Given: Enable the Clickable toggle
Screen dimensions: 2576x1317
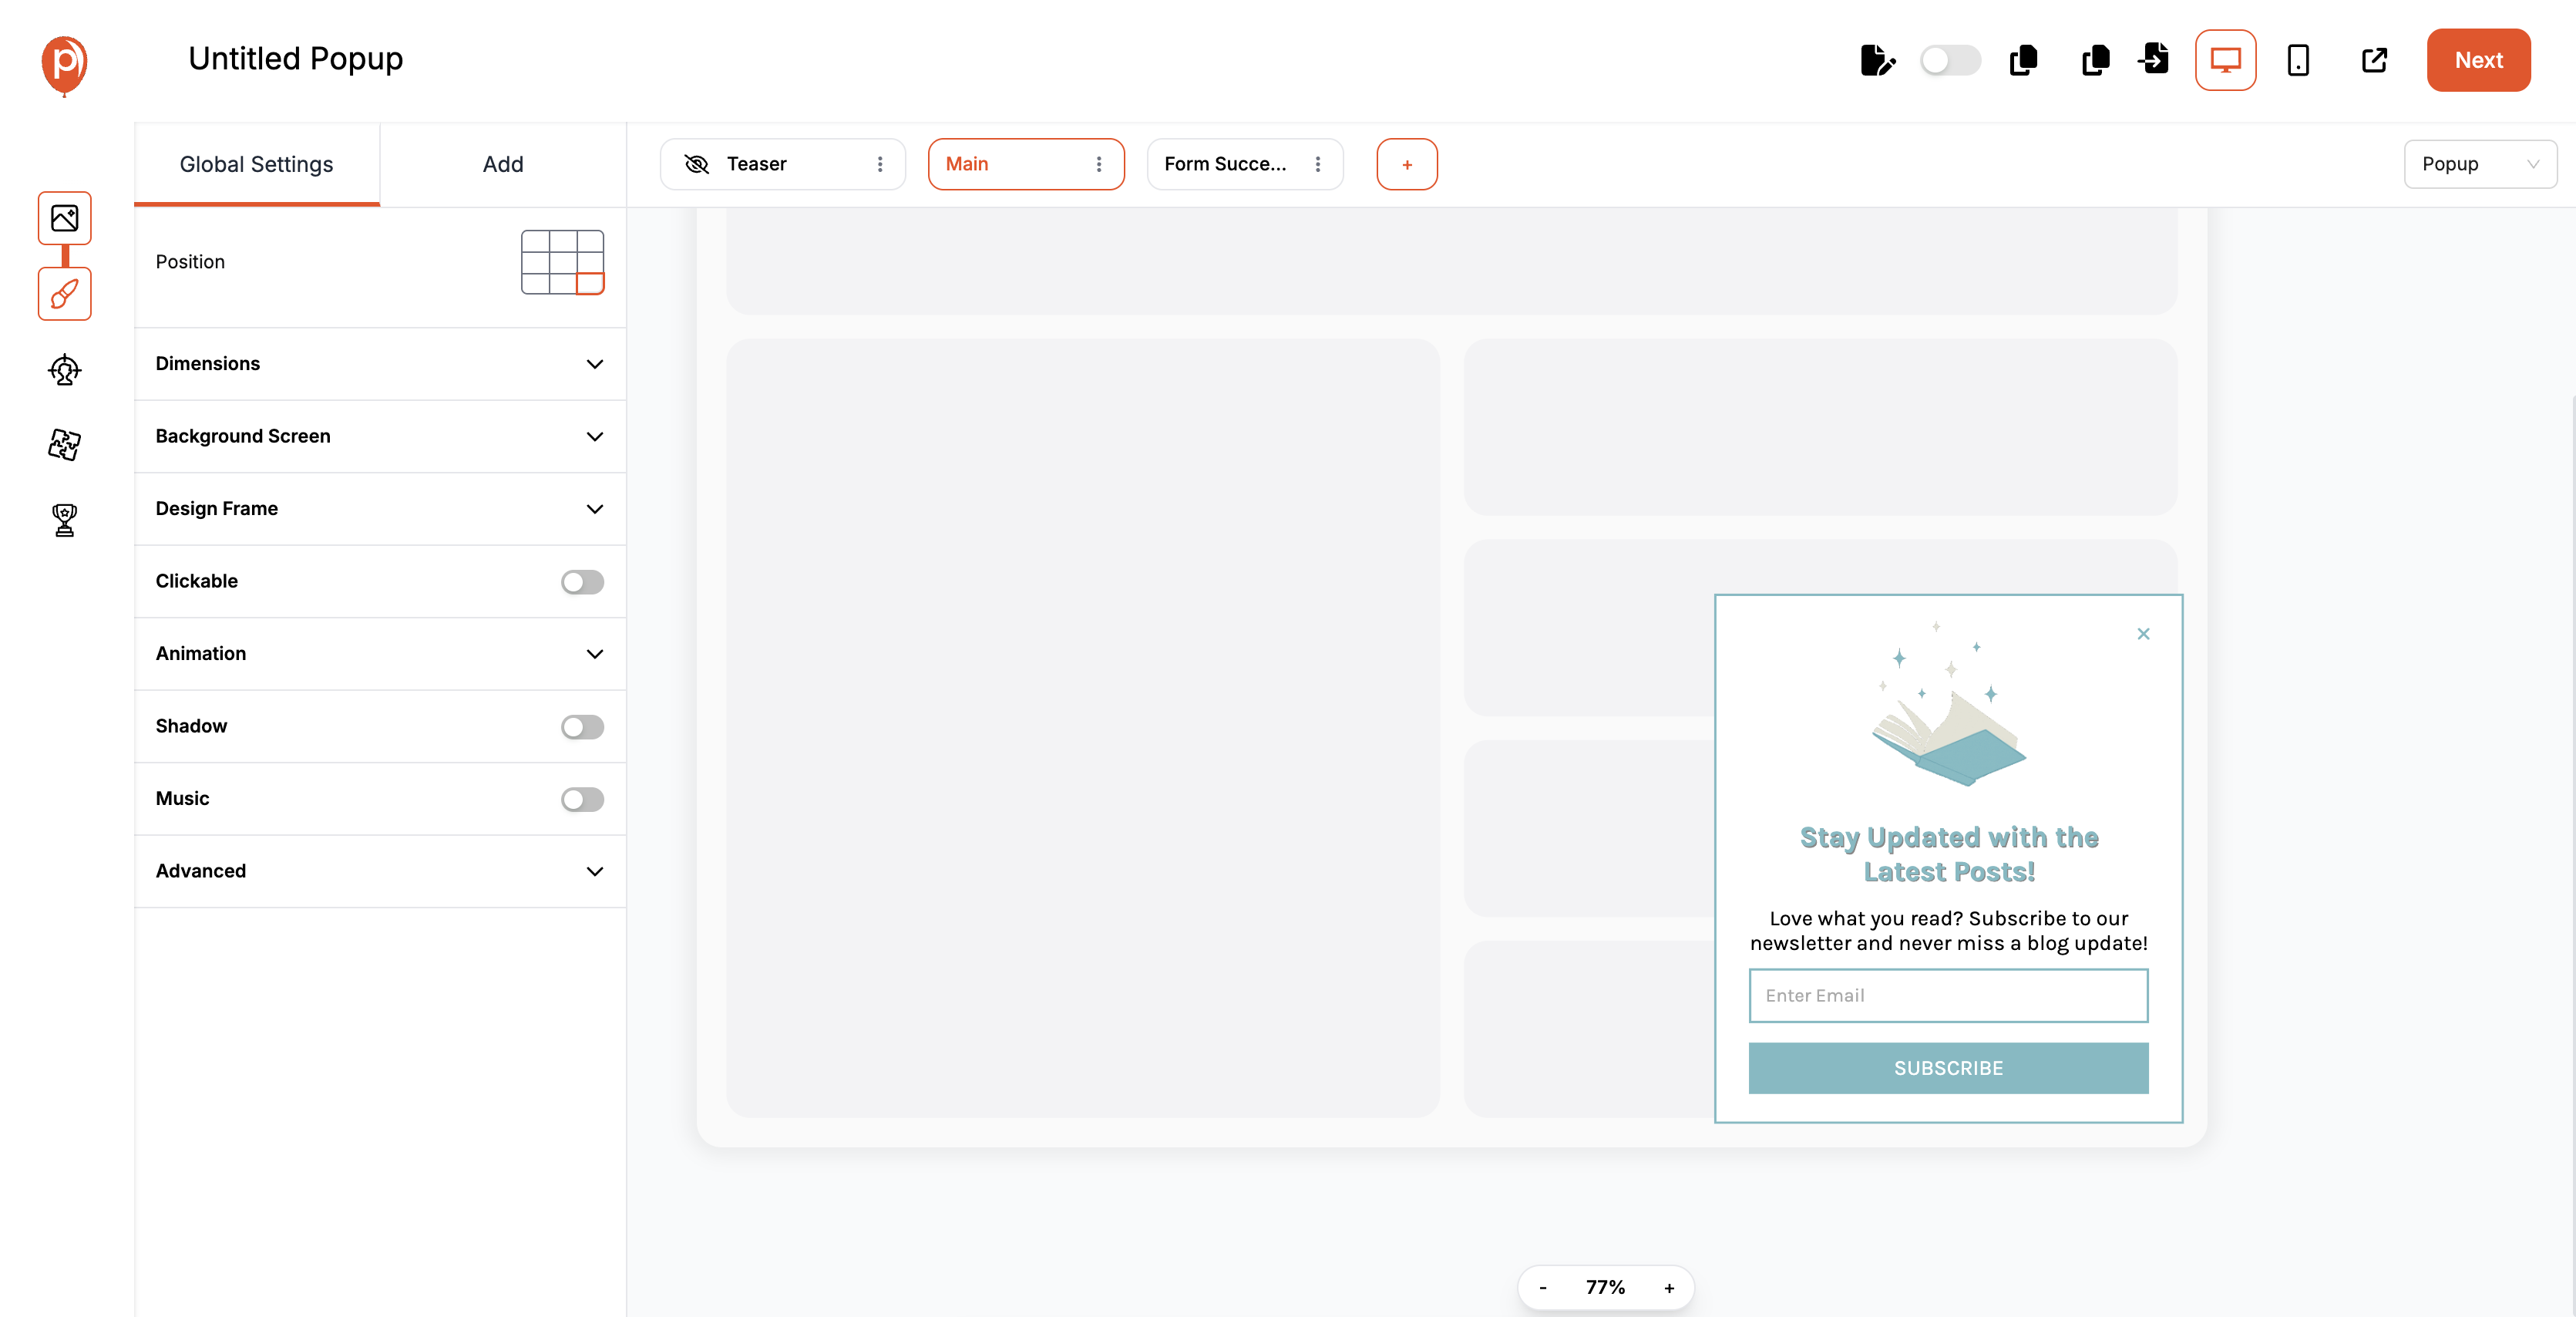Looking at the screenshot, I should [581, 581].
